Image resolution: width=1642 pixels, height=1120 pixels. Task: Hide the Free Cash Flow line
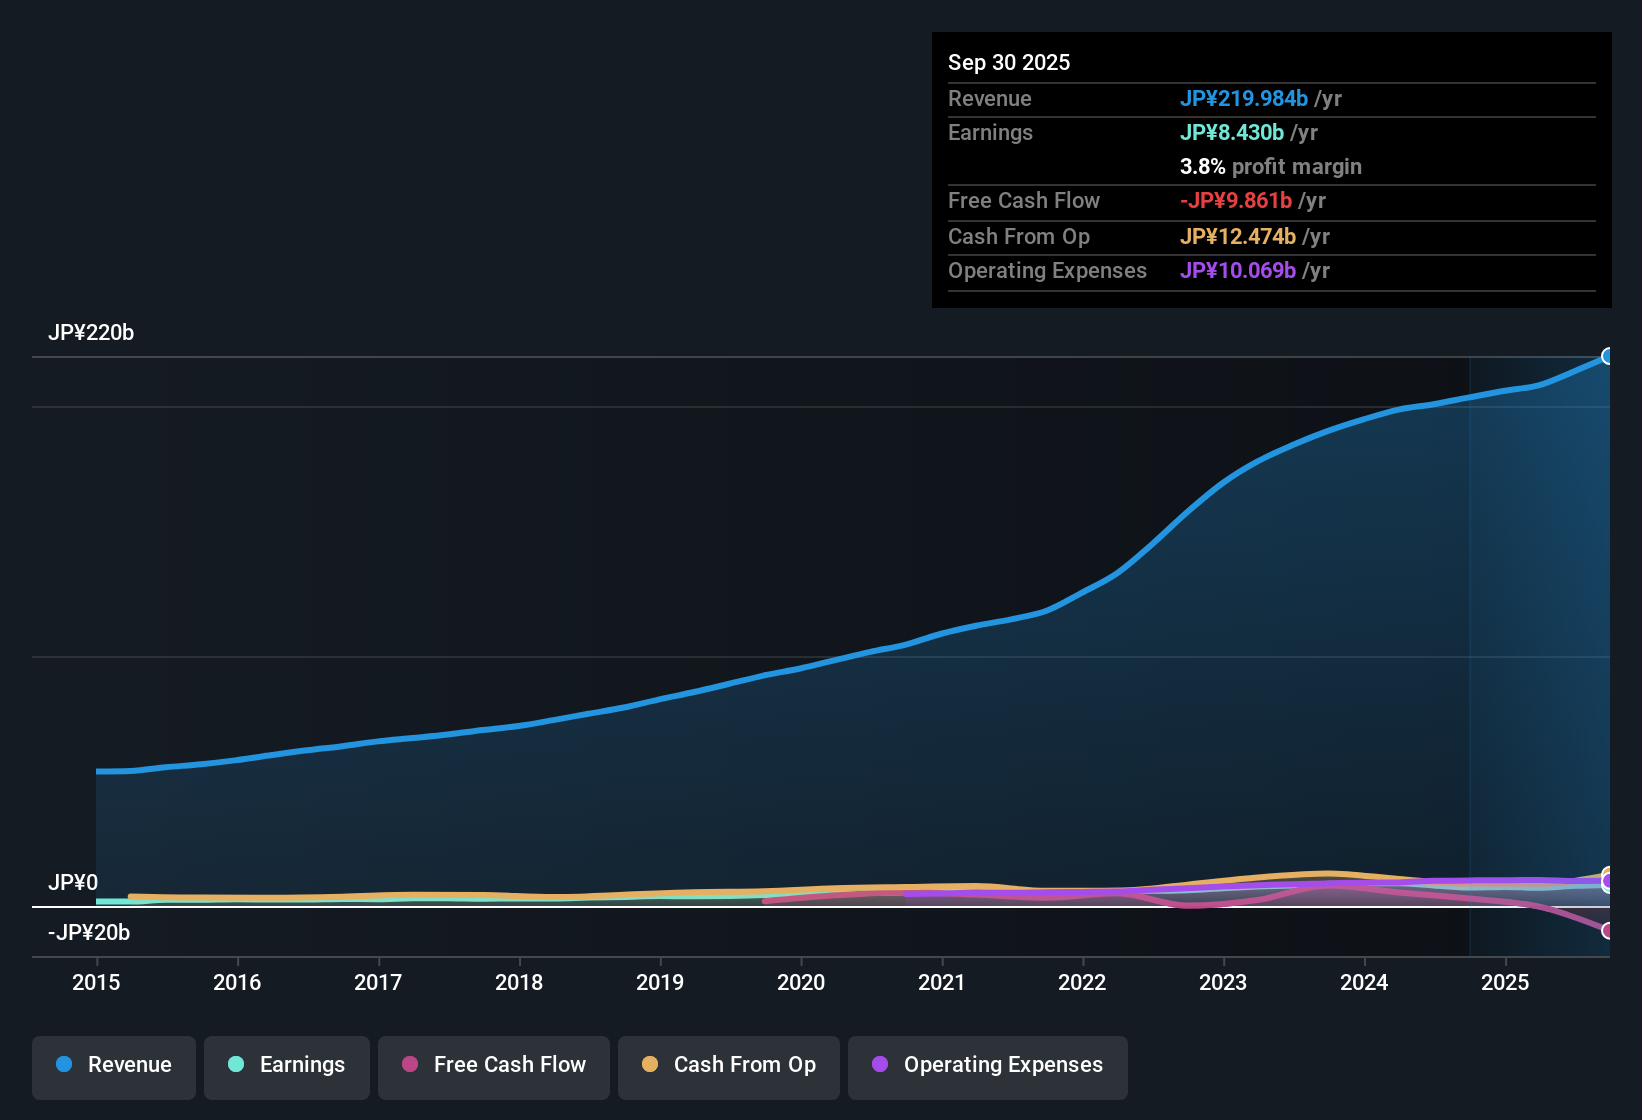(493, 1066)
